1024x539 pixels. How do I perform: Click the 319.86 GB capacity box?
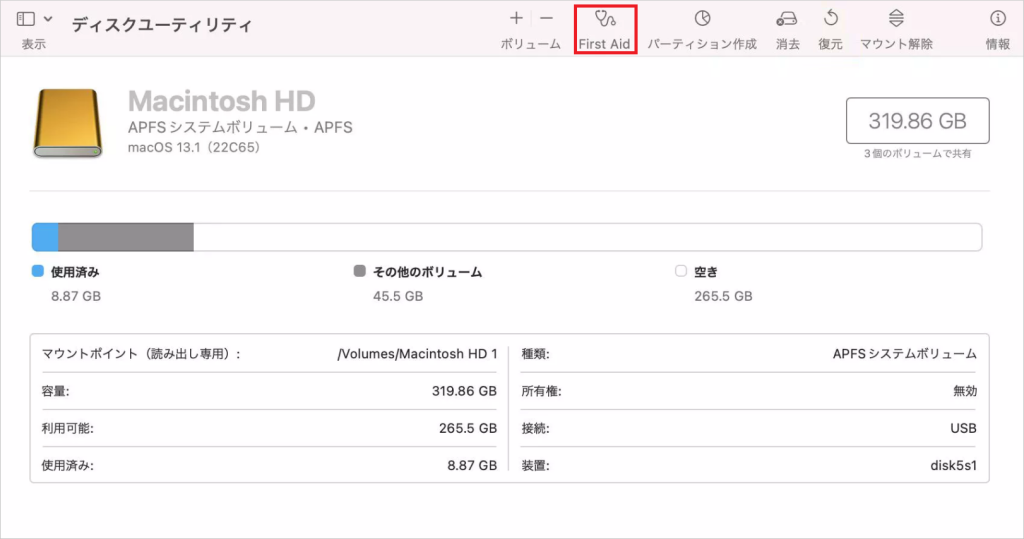[918, 121]
